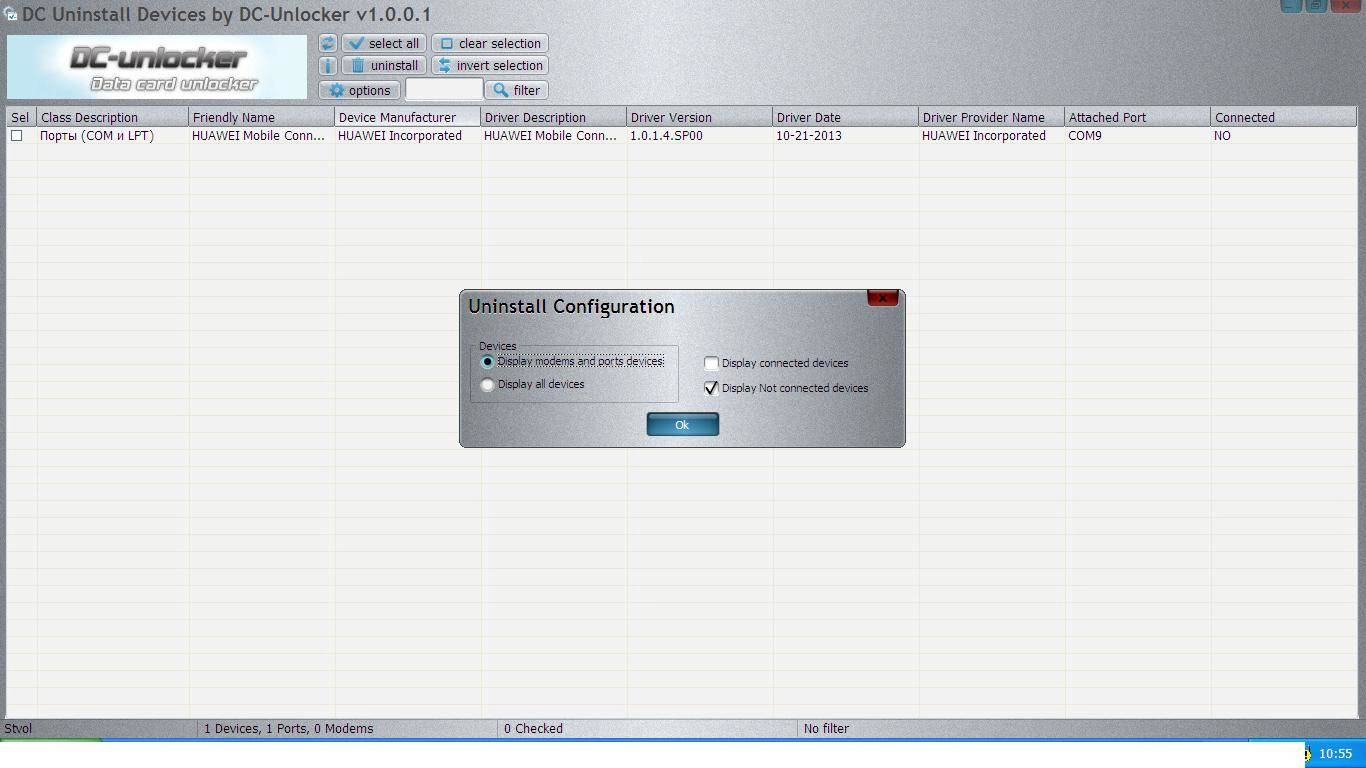Click the HUAWEI Mobile Conn... driver description cell
Viewport: 1366px width, 768px height.
point(554,136)
